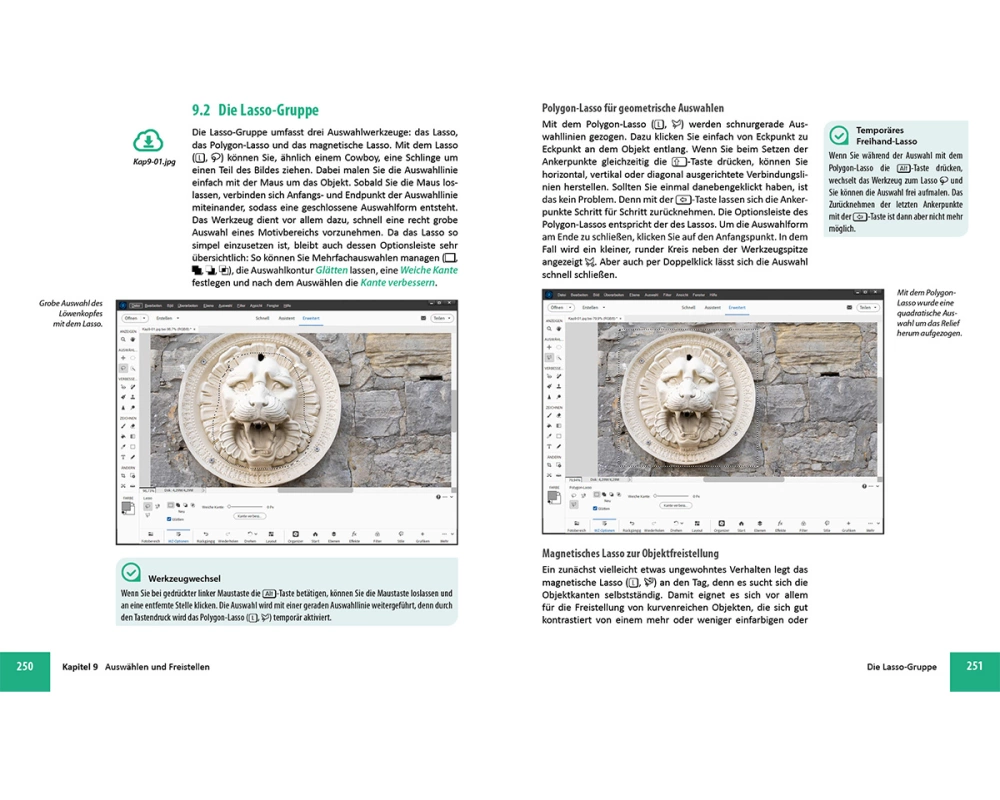1000x800 pixels.
Task: Select 'Neu' selection mode in left screenshot options
Action: 170,507
